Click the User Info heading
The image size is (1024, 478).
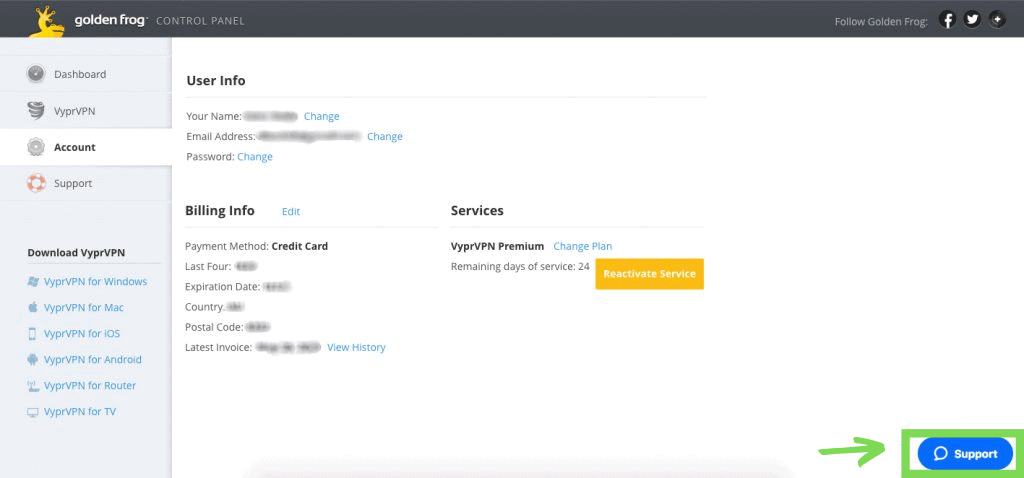pyautogui.click(x=216, y=80)
